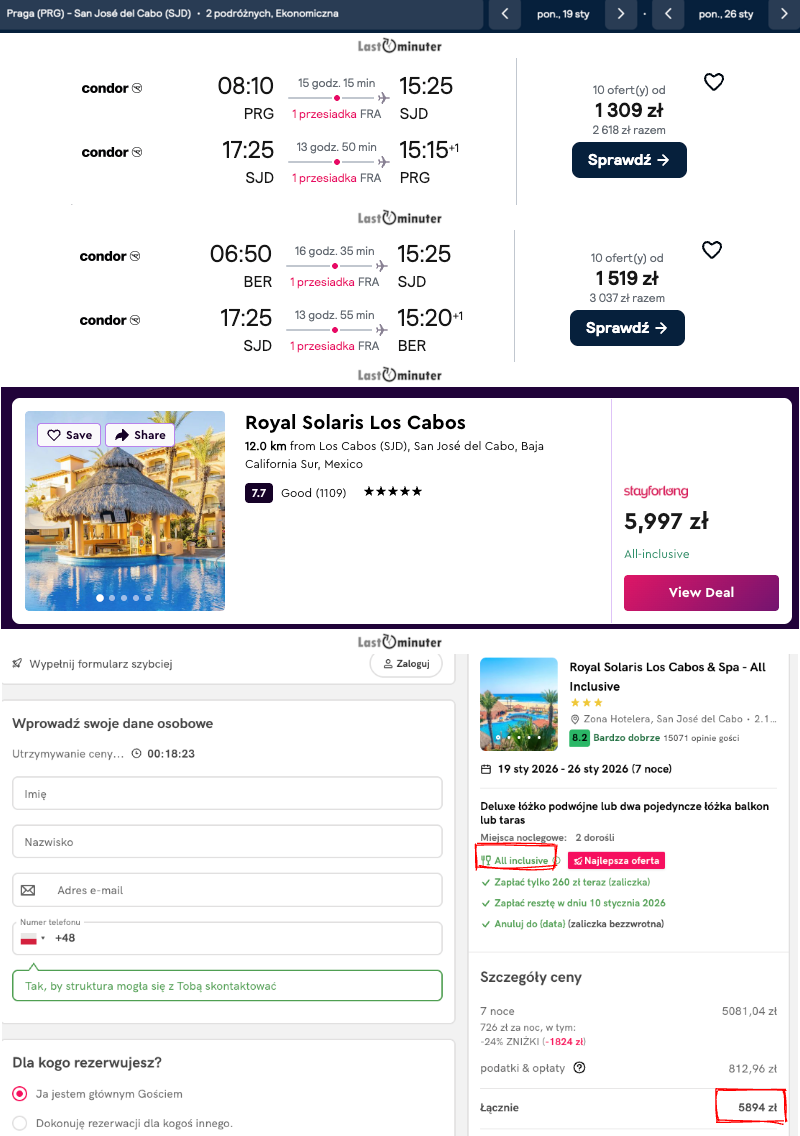Screen dimensions: 800x1136
Task: Favorite the Berlin flight with heart icon
Action: point(712,250)
